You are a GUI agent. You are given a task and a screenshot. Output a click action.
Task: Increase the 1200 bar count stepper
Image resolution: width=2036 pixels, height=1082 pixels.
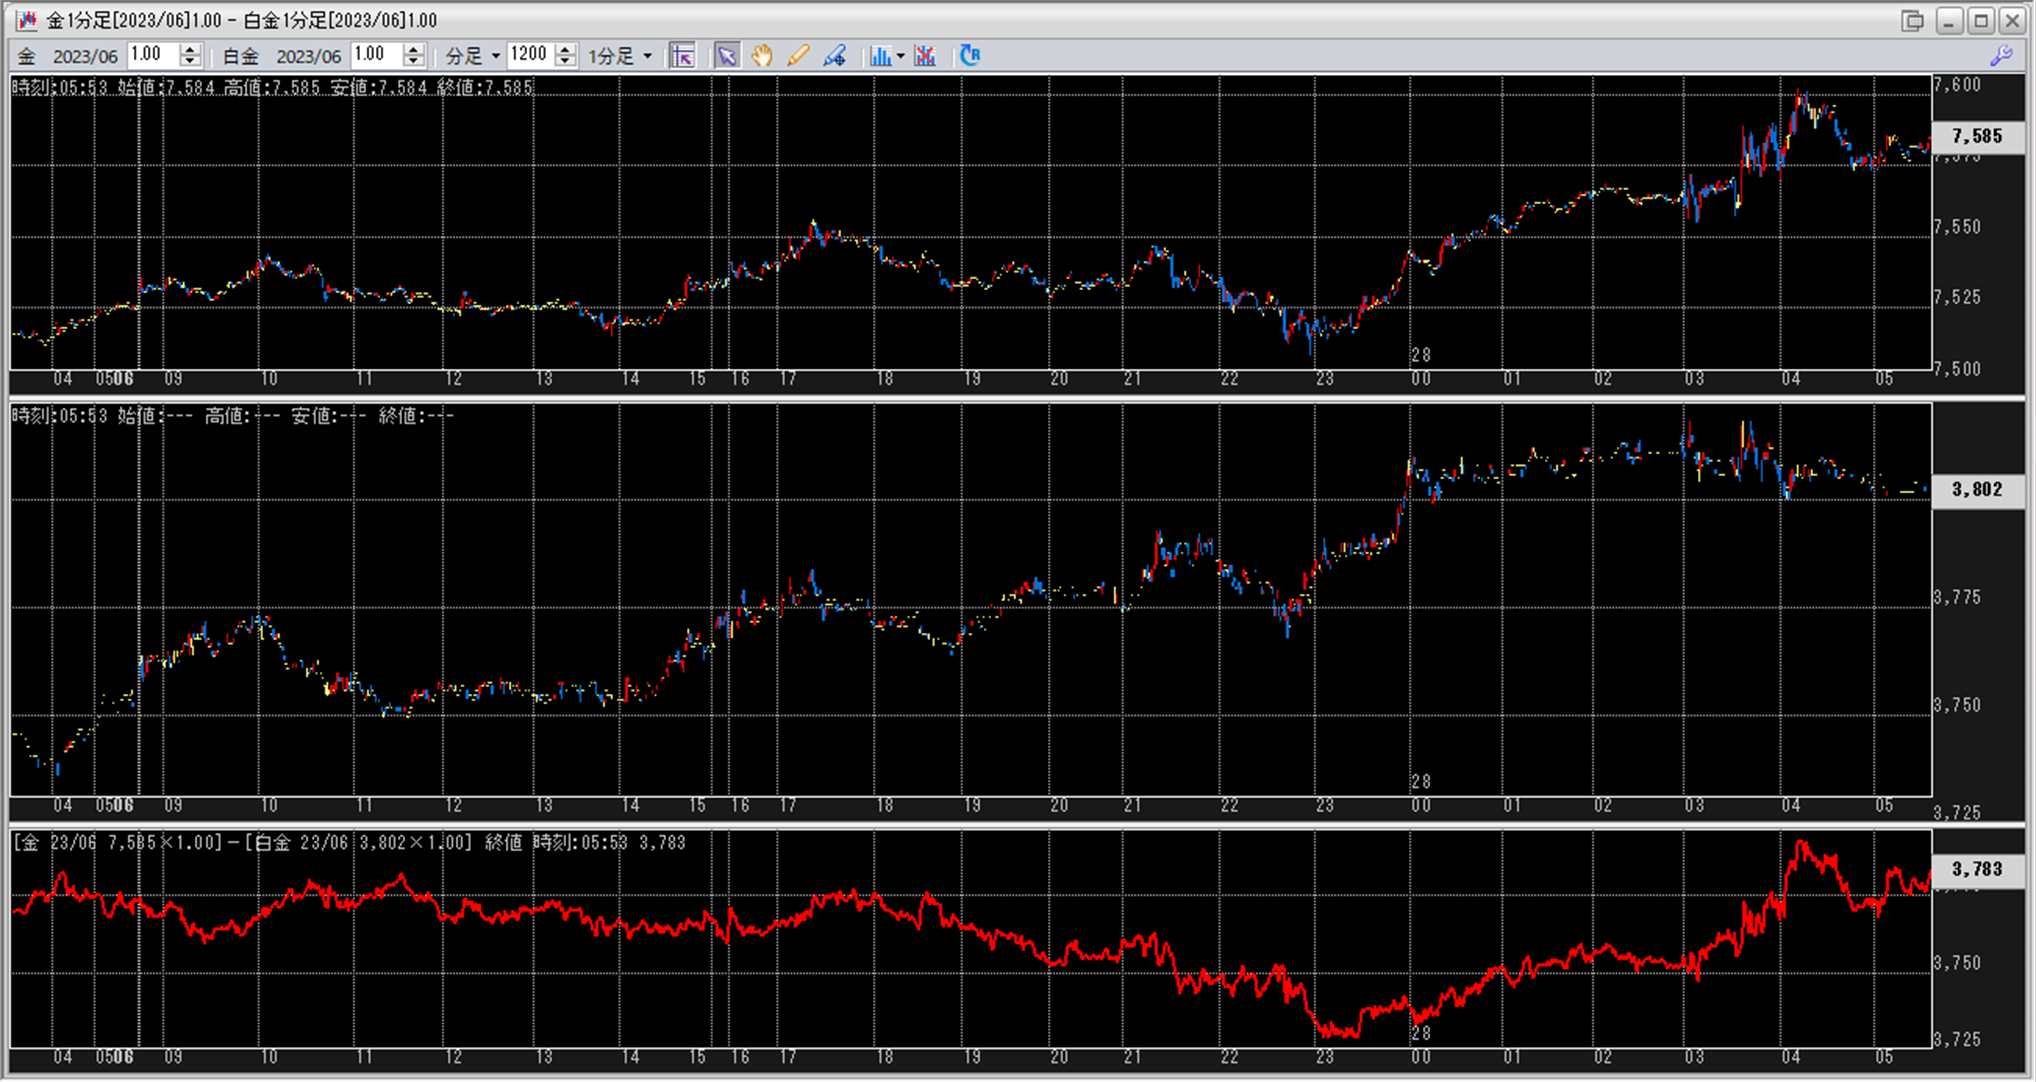click(x=566, y=50)
